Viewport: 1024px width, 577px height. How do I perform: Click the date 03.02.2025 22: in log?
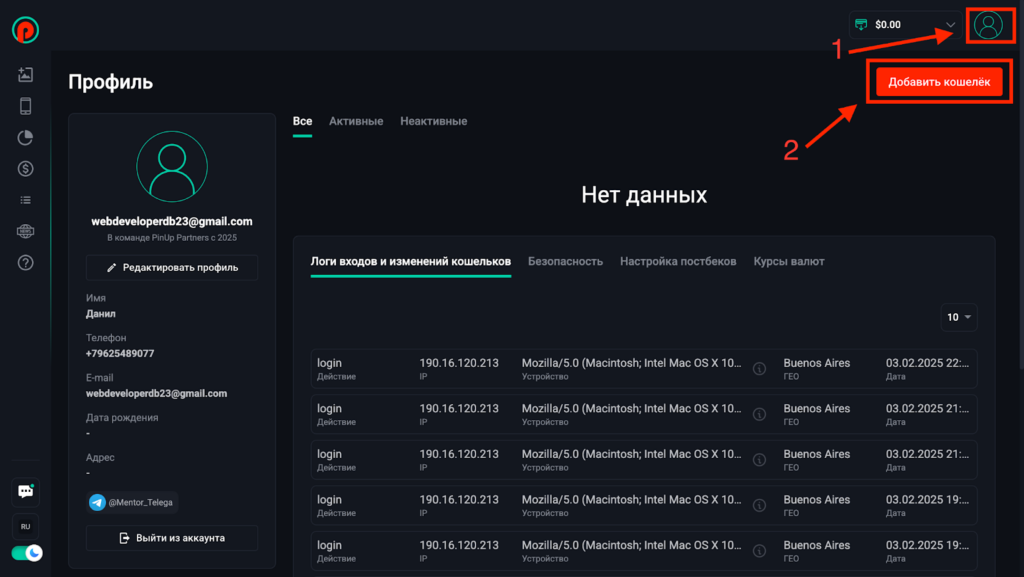pyautogui.click(x=927, y=363)
